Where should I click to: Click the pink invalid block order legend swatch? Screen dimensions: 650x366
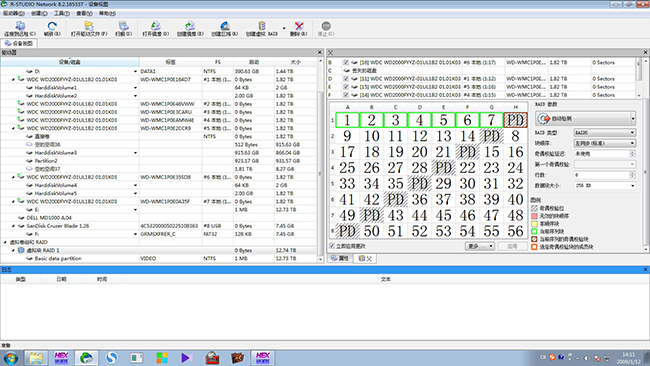tap(534, 216)
